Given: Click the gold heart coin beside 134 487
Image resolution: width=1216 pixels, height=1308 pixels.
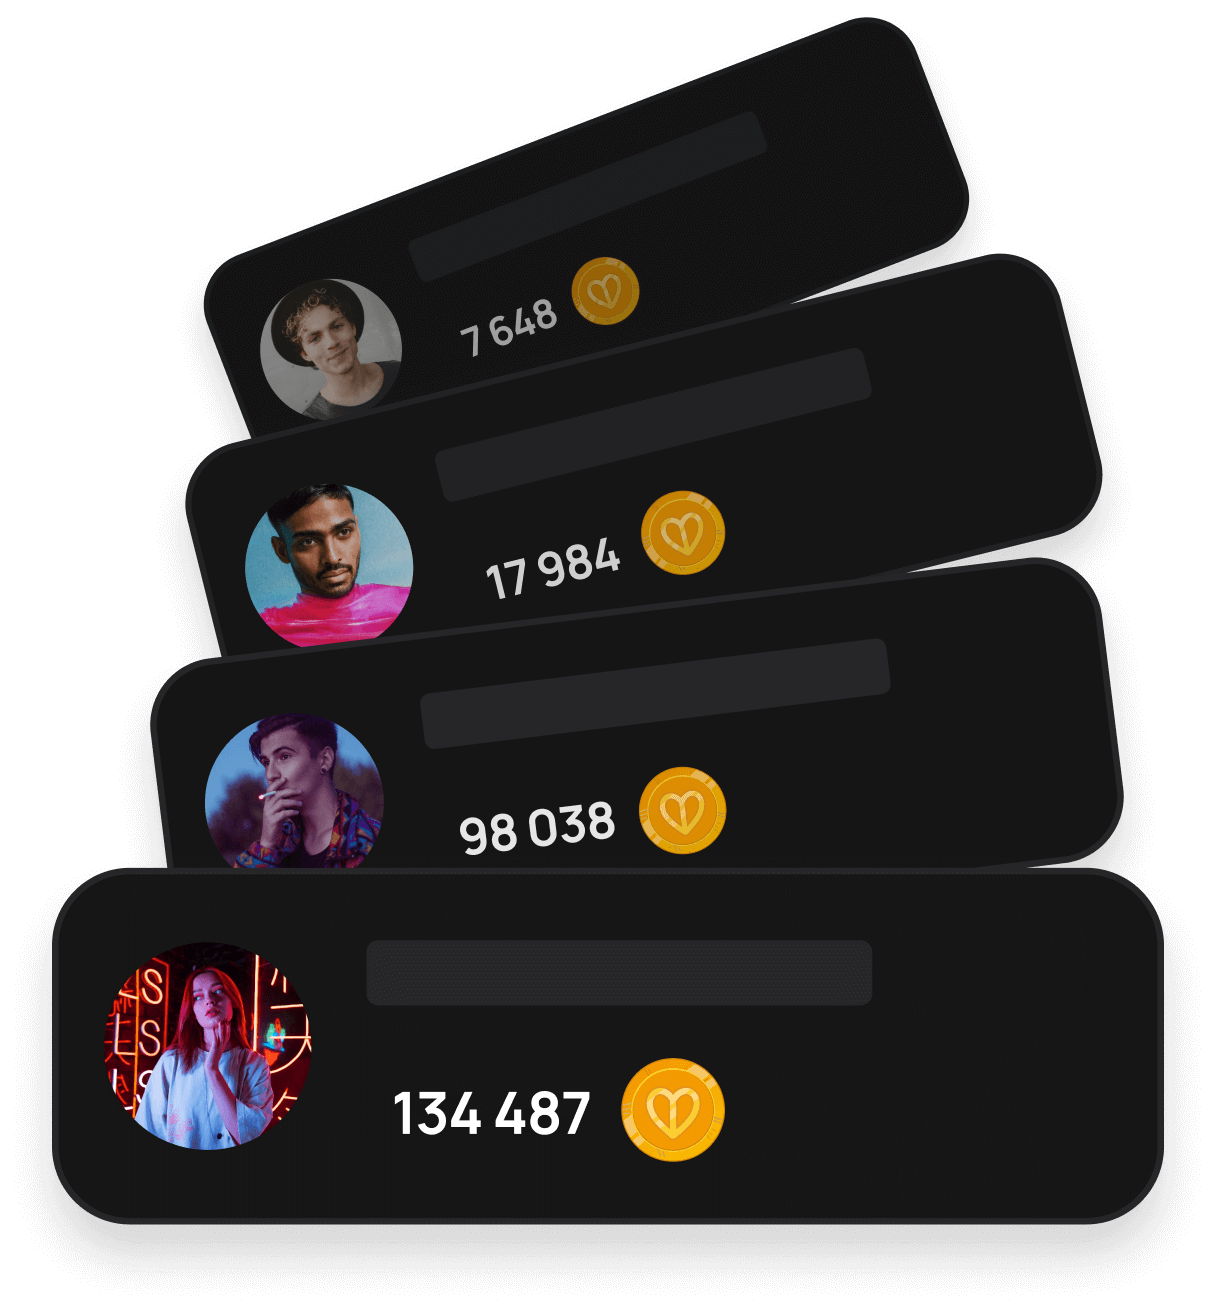Looking at the screenshot, I should 673,1109.
